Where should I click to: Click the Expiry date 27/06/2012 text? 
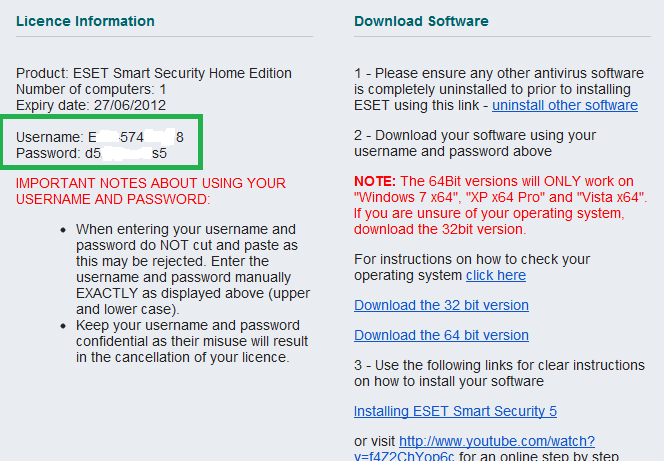point(91,105)
